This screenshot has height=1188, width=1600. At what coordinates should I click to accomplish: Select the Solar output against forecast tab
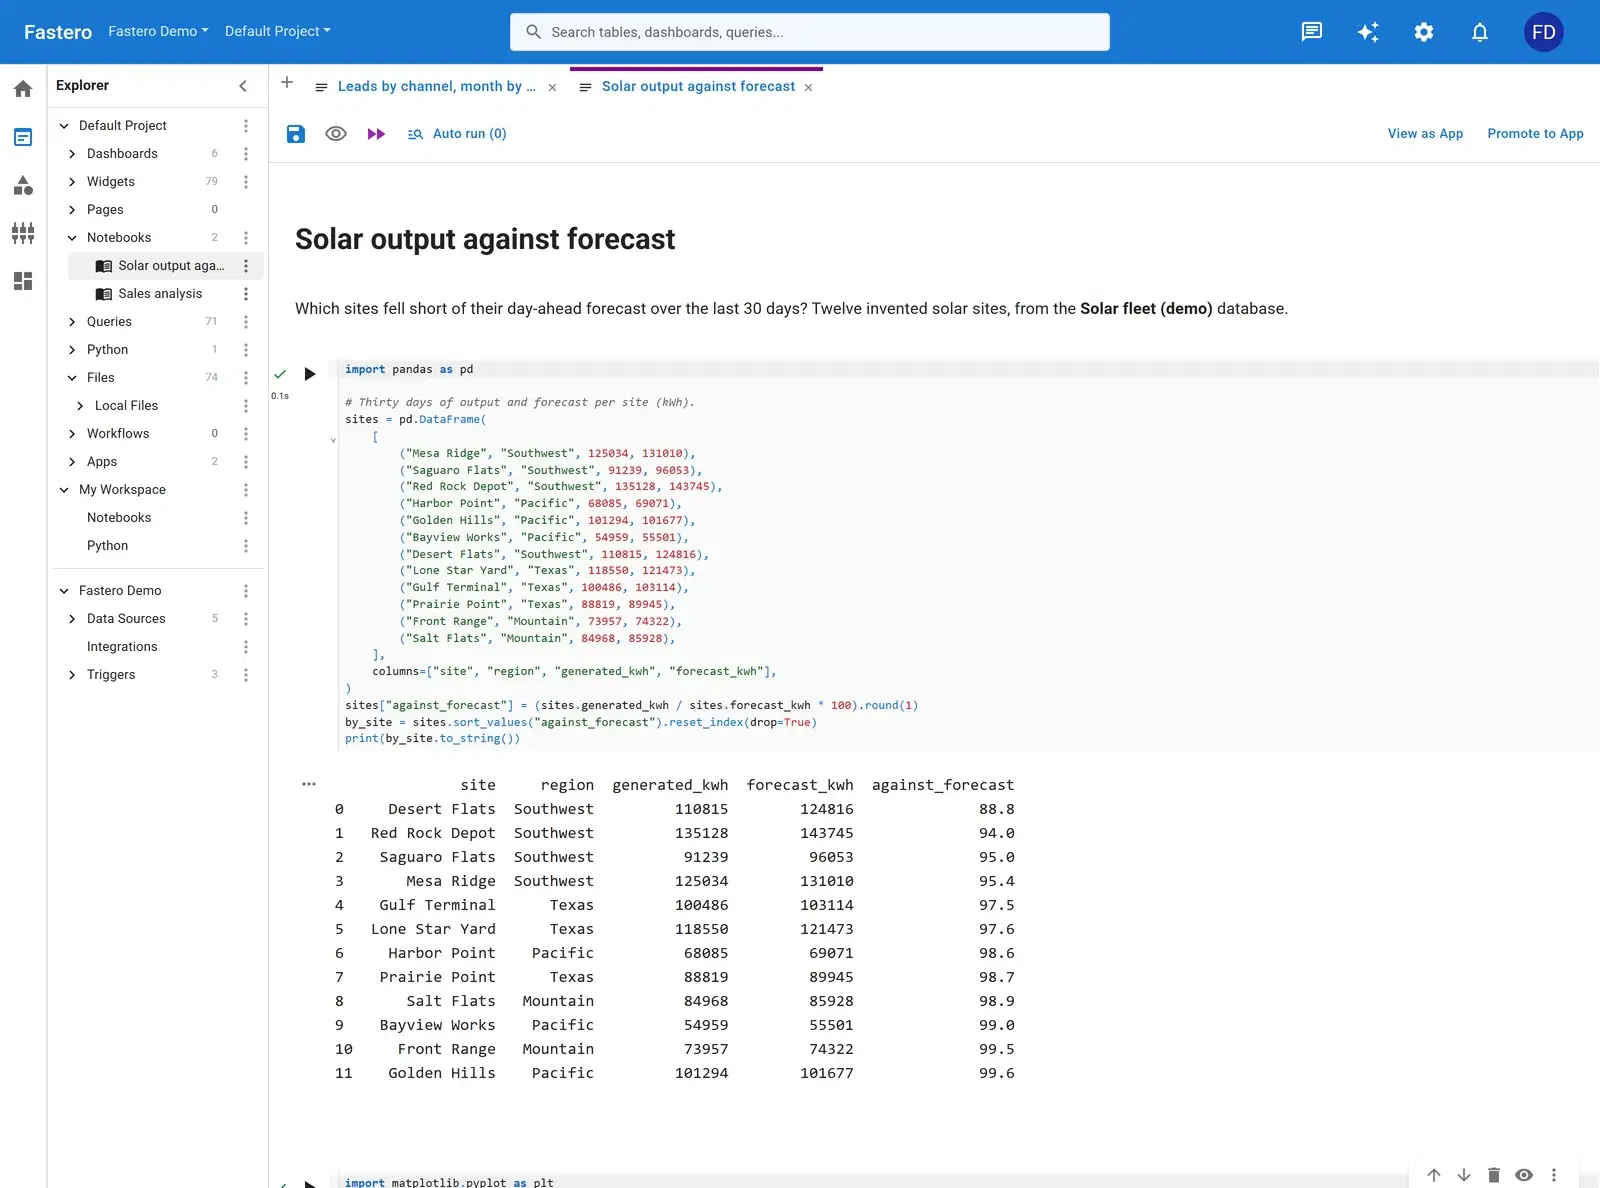(x=698, y=87)
